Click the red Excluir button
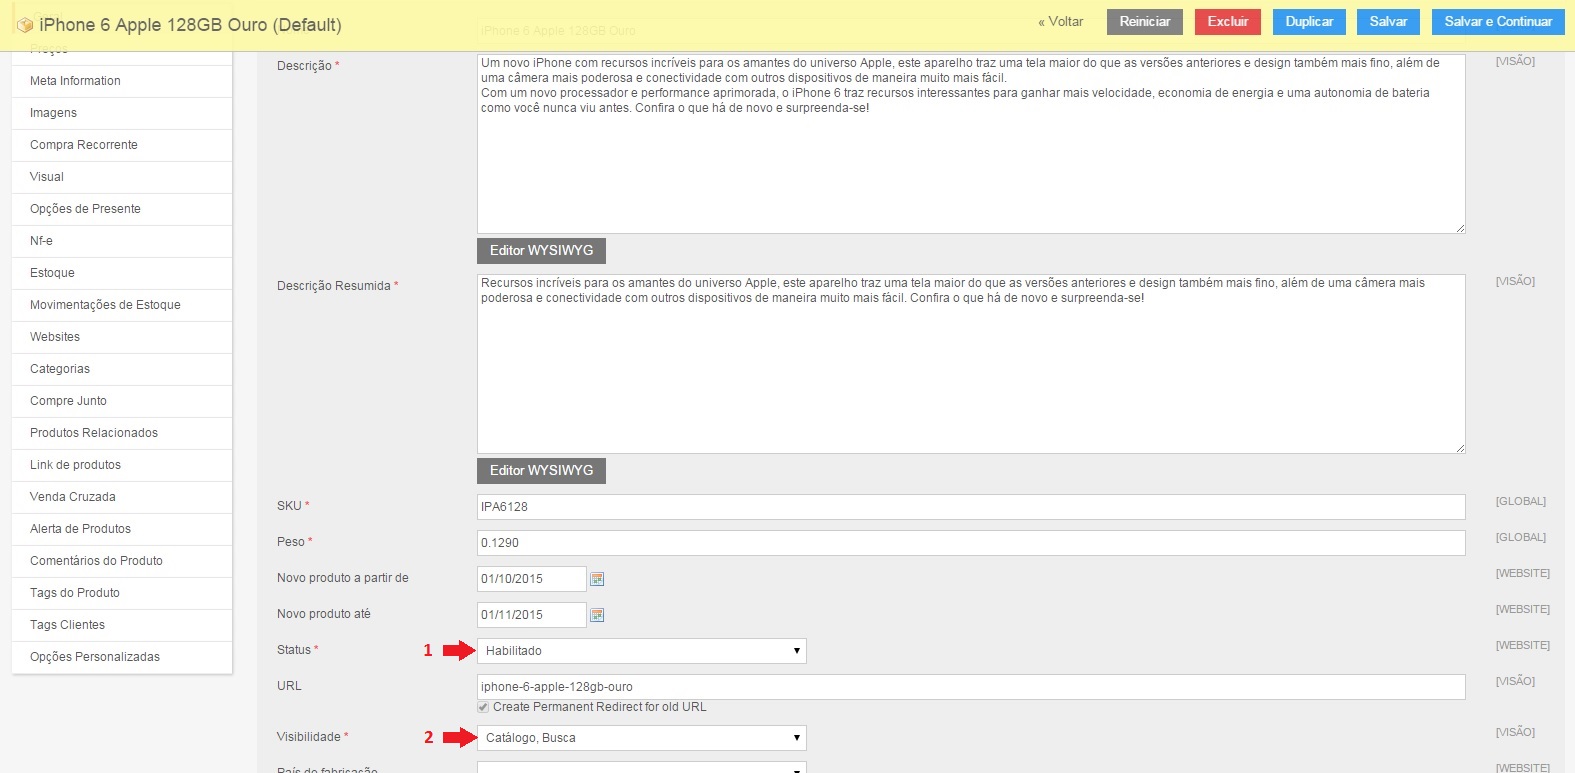 [1228, 22]
